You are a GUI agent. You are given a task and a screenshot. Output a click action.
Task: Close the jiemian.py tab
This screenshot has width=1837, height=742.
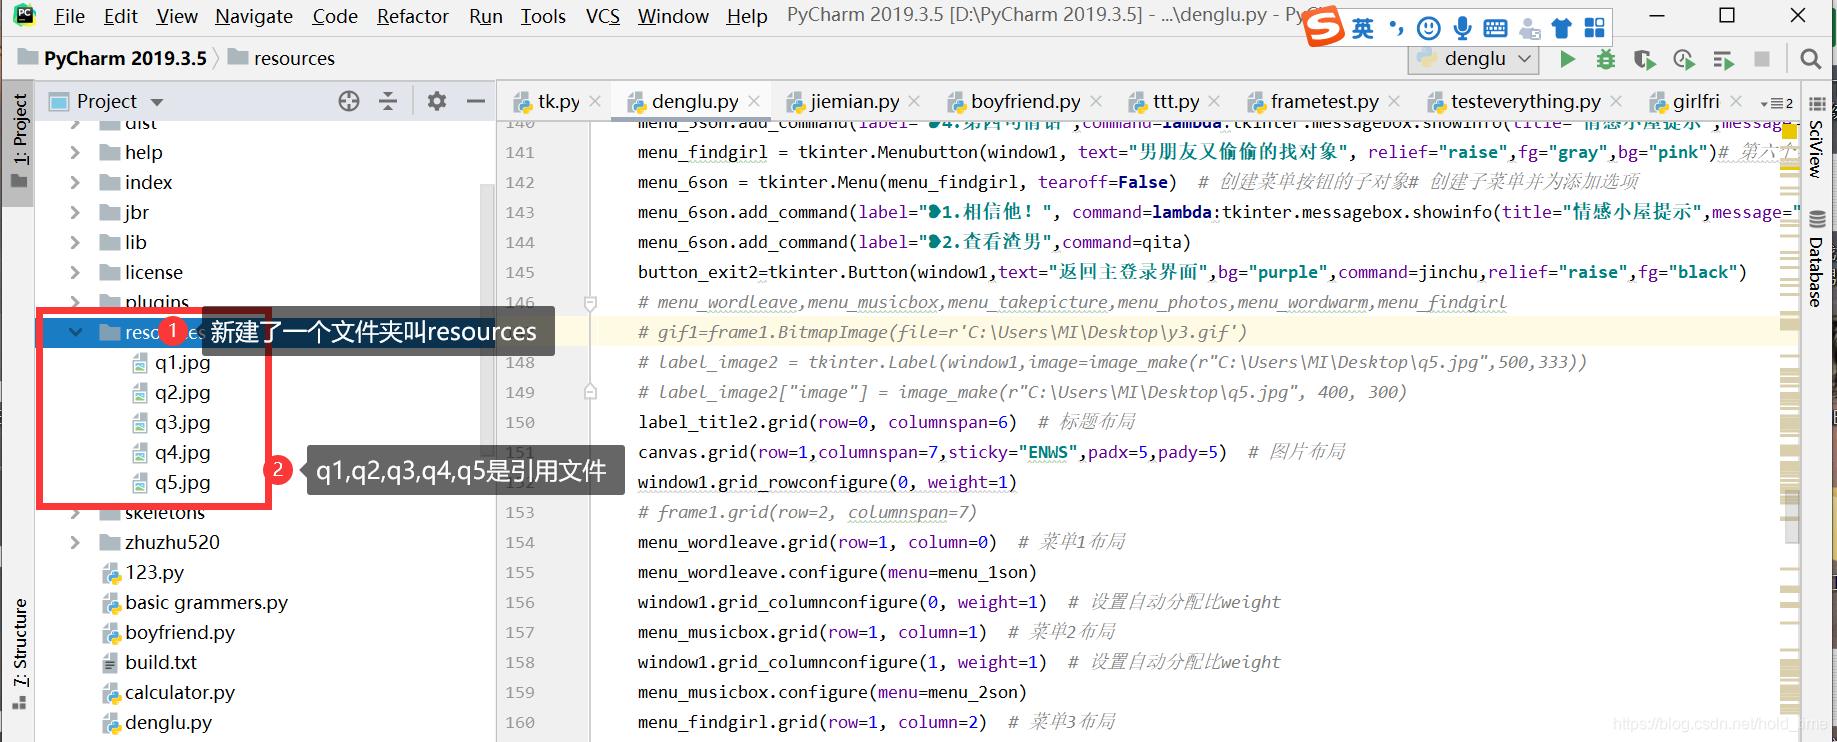(914, 101)
